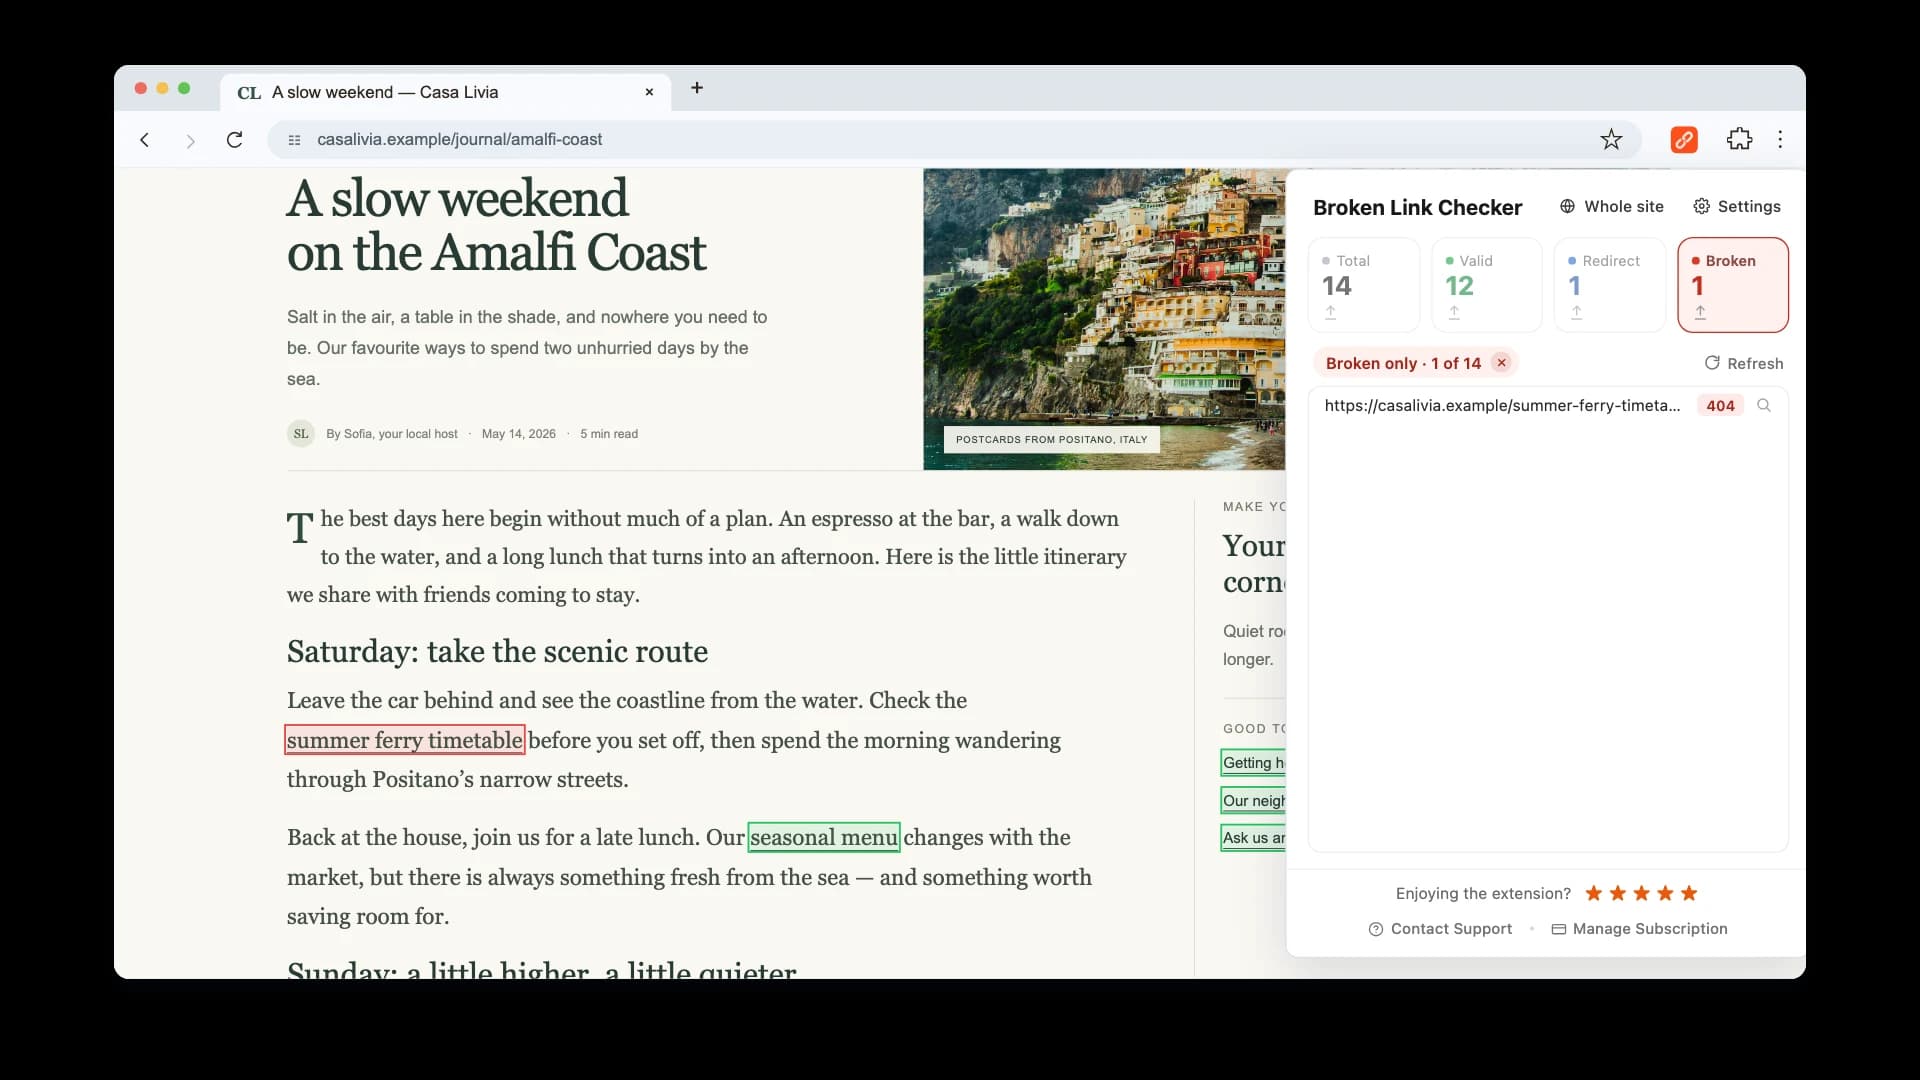This screenshot has height=1080, width=1920.
Task: Open Chrome's three-dot menu
Action: pos(1780,140)
